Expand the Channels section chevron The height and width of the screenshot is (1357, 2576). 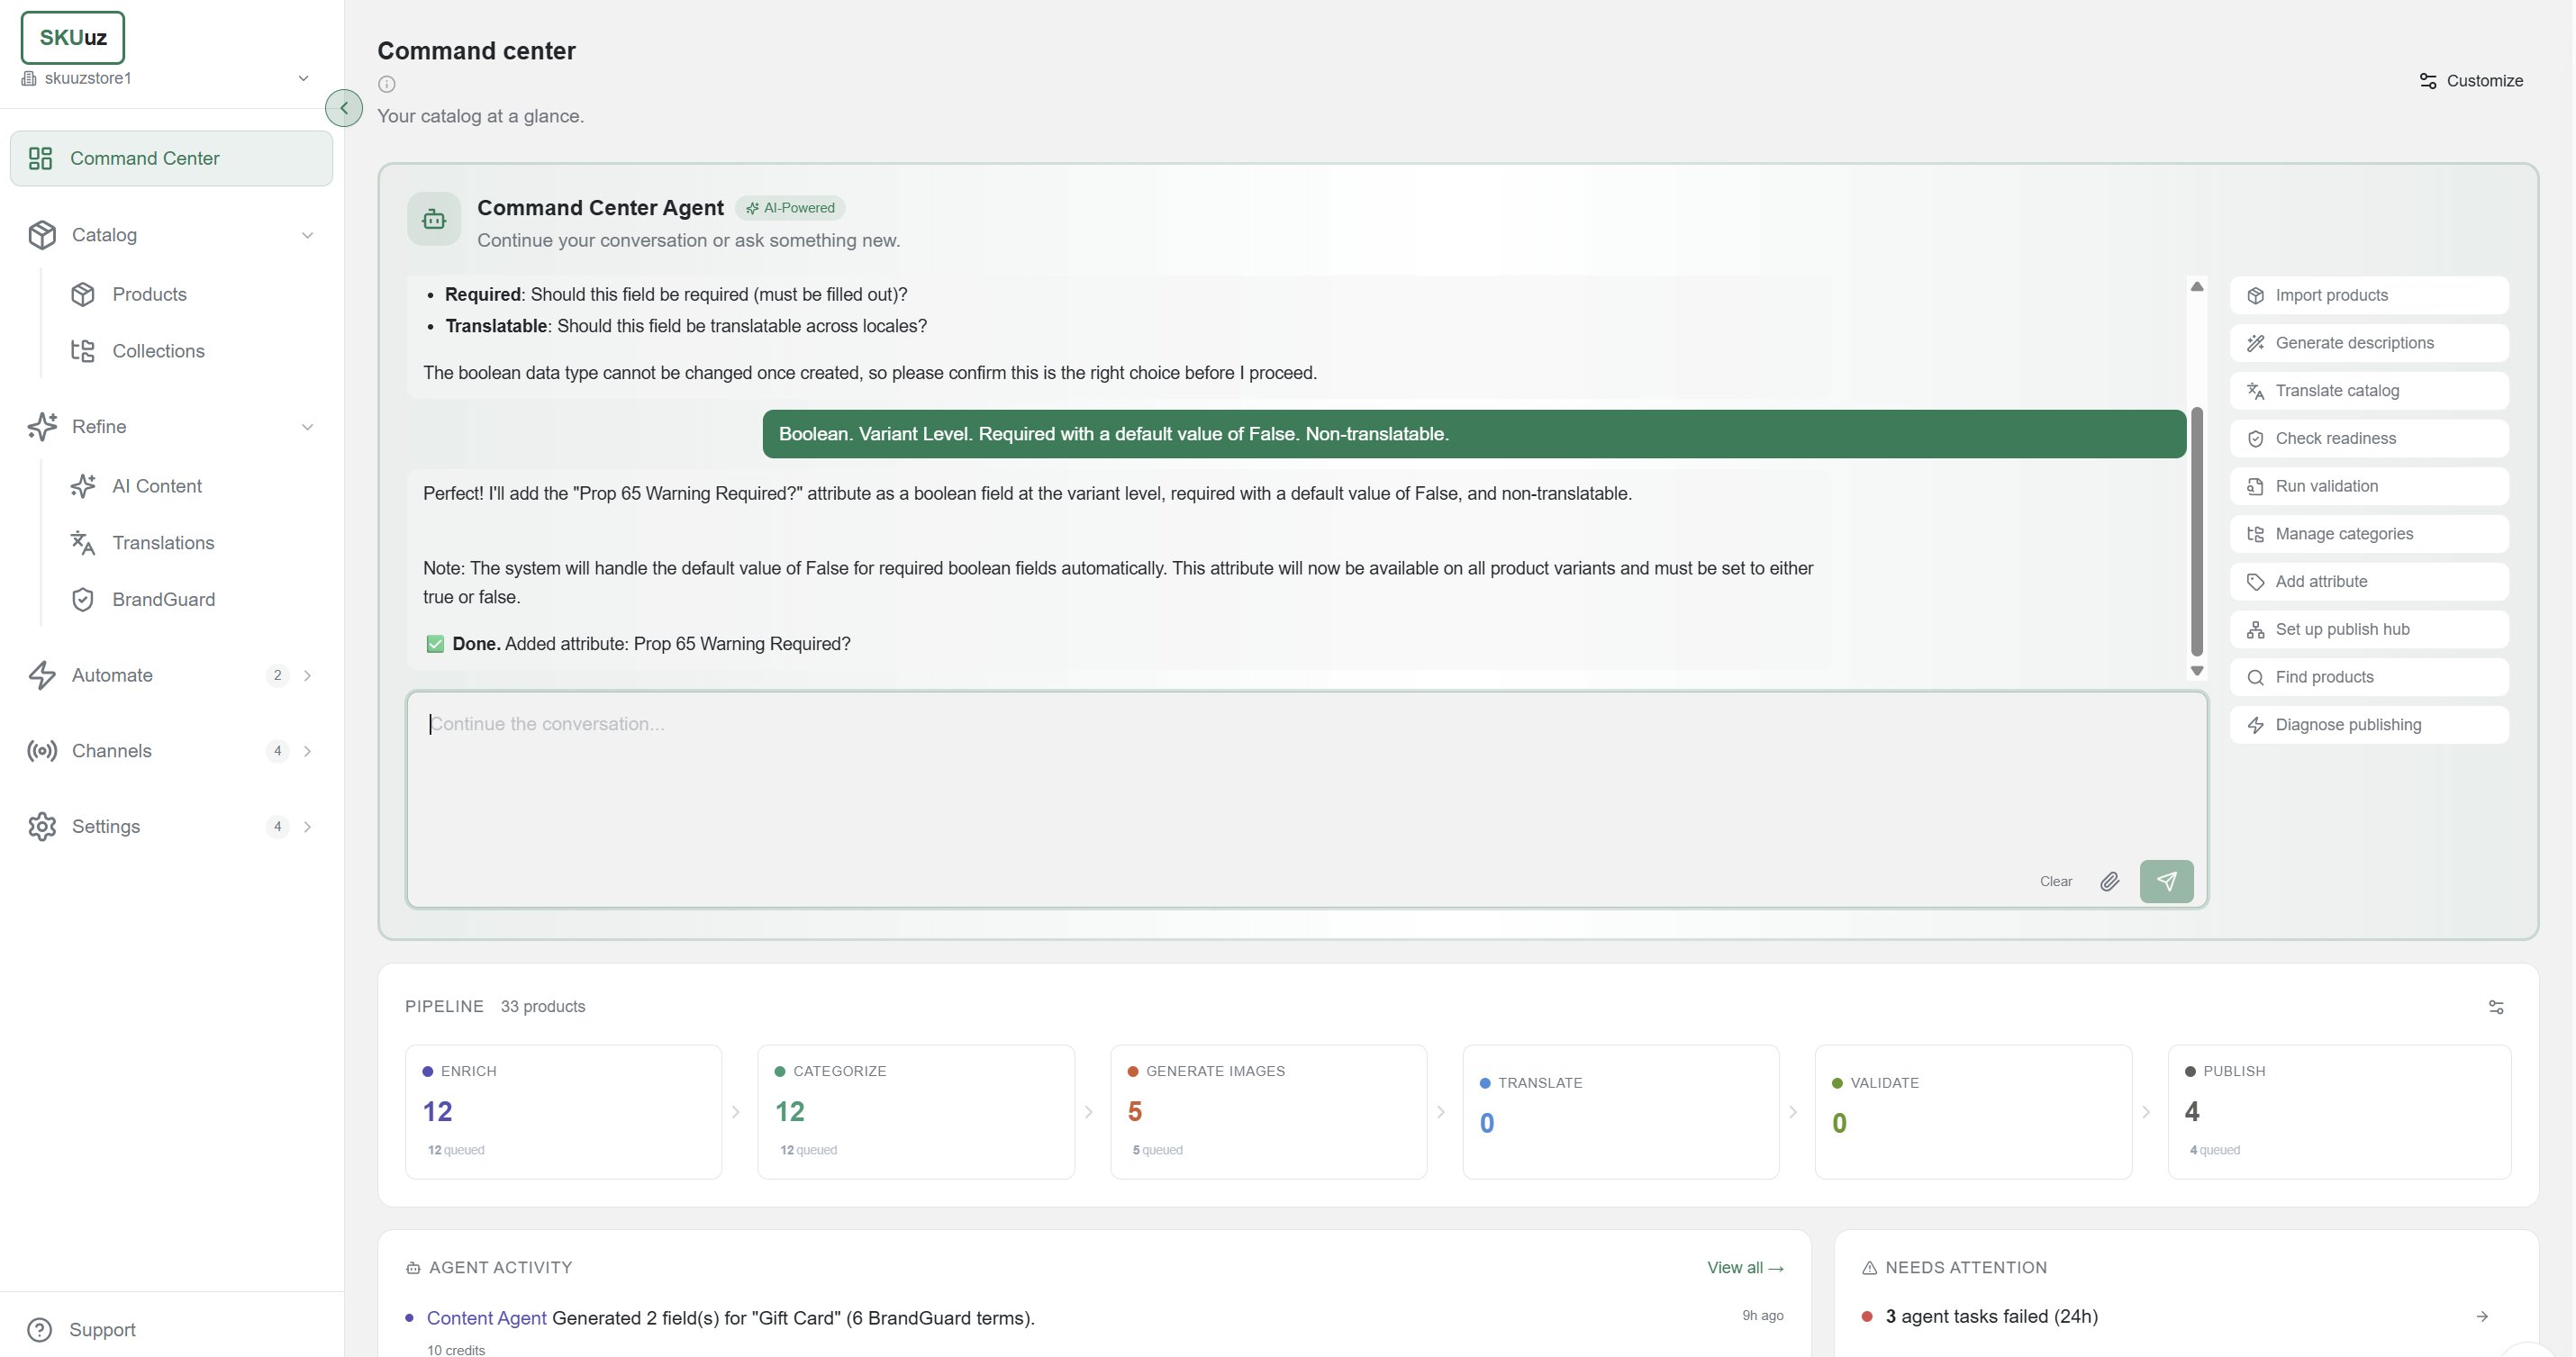307,751
